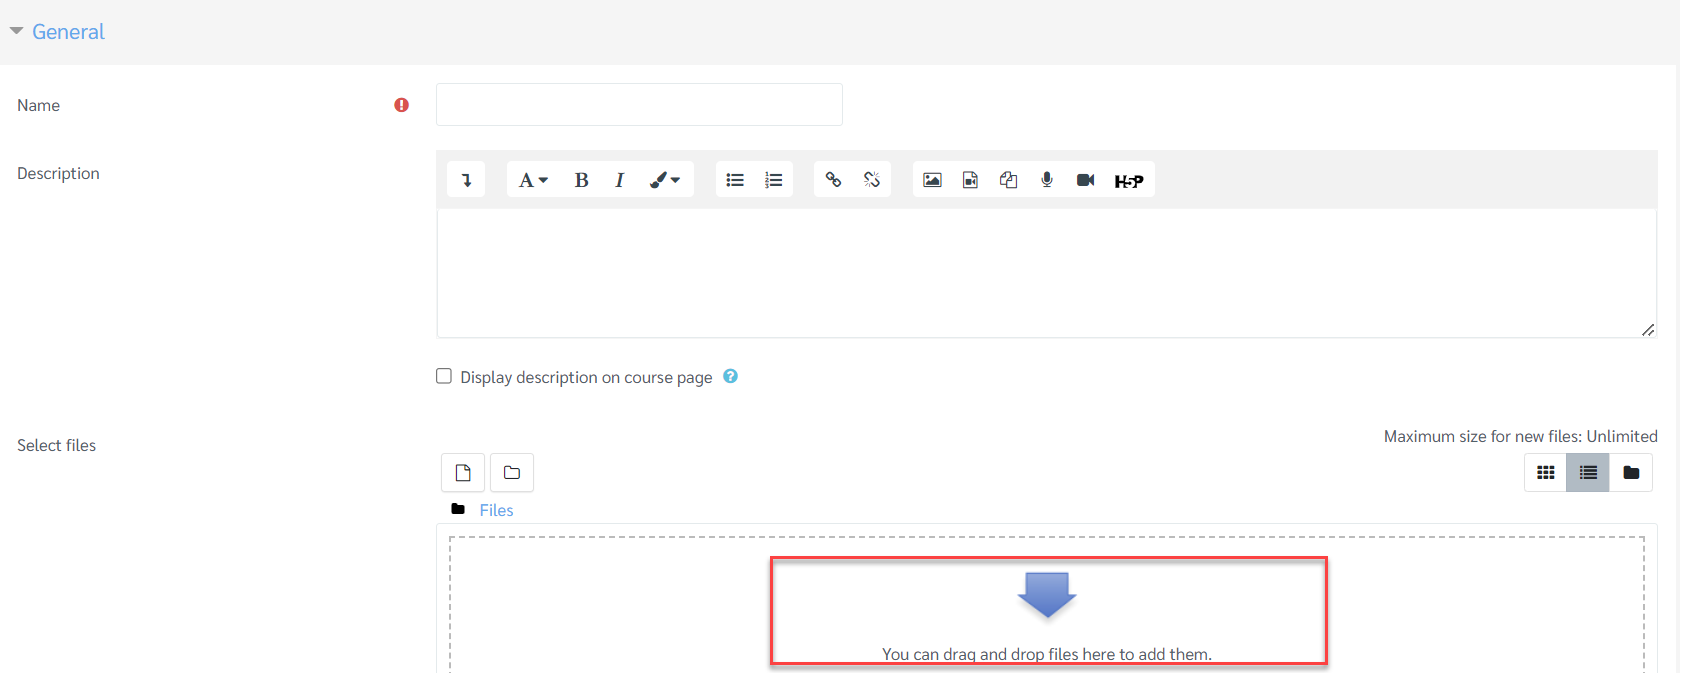This screenshot has height=673, width=1684.
Task: Switch file view to folder tree
Action: pos(1631,473)
